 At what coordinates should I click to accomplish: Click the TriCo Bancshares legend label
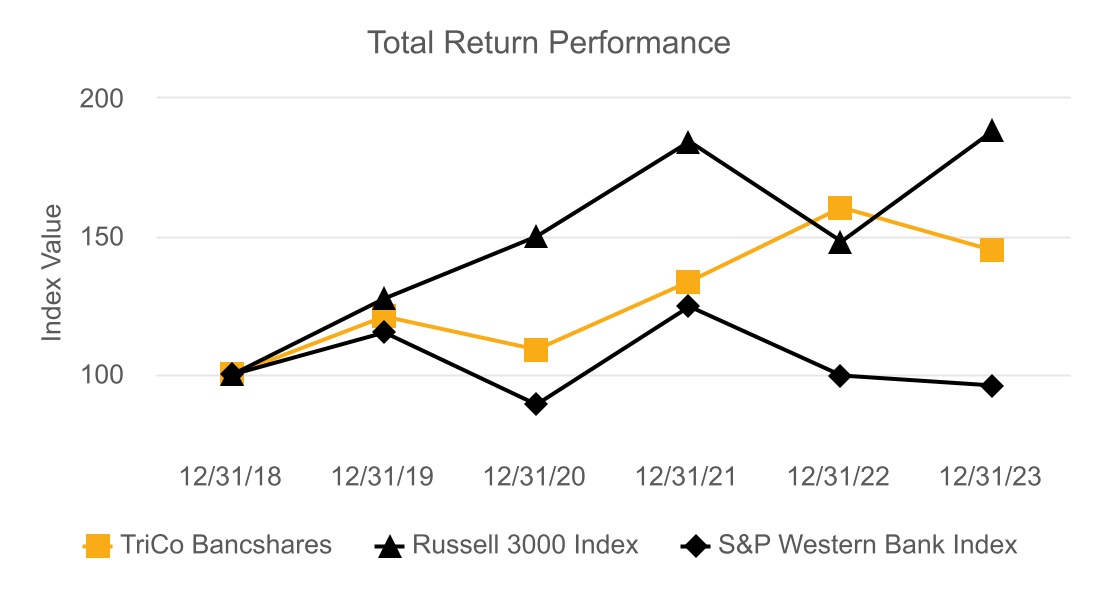[x=226, y=545]
